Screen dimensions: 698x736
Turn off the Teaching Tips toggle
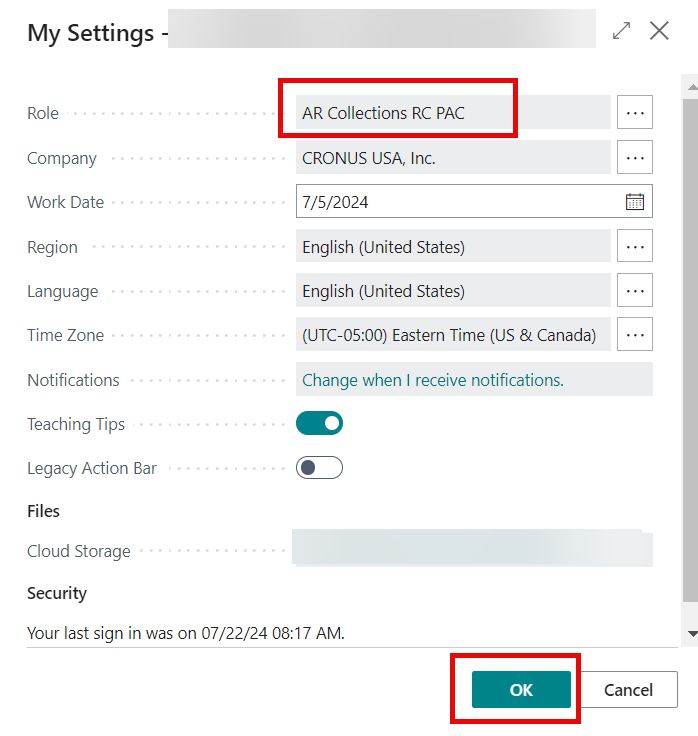(x=319, y=423)
